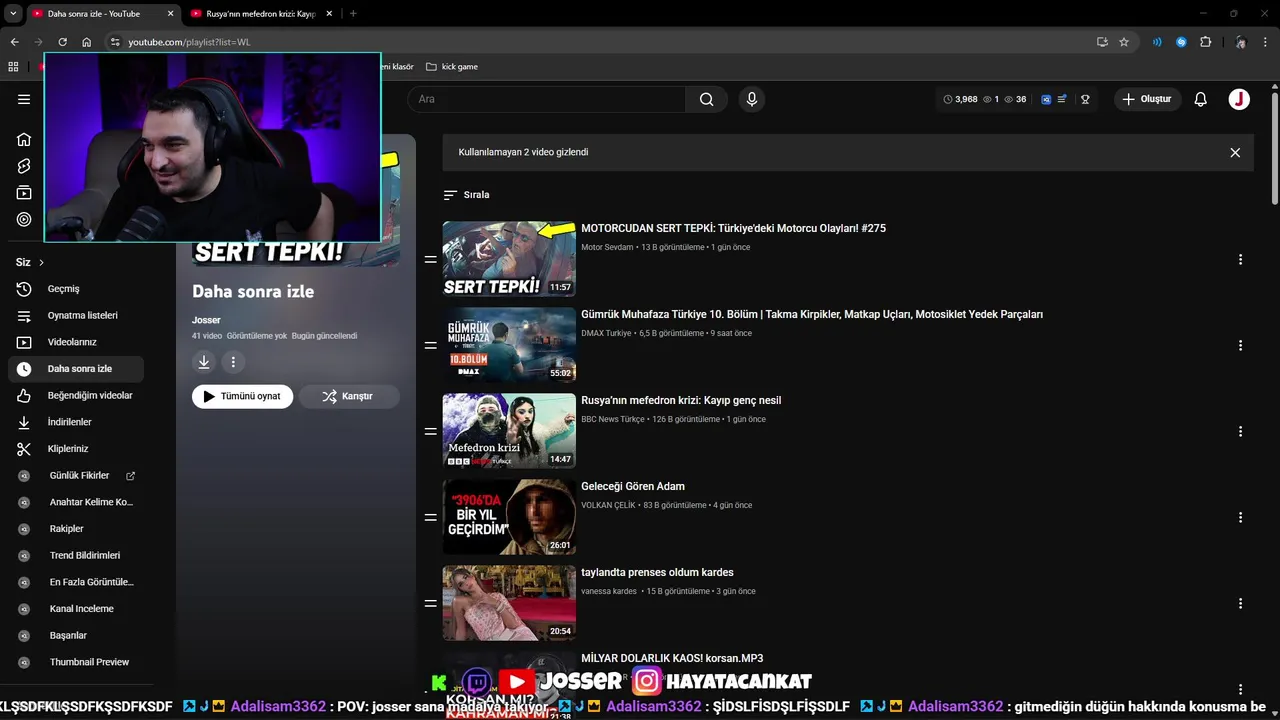Open taylandta prenses video thumbnail
Image resolution: width=1280 pixels, height=720 pixels.
[x=509, y=603]
